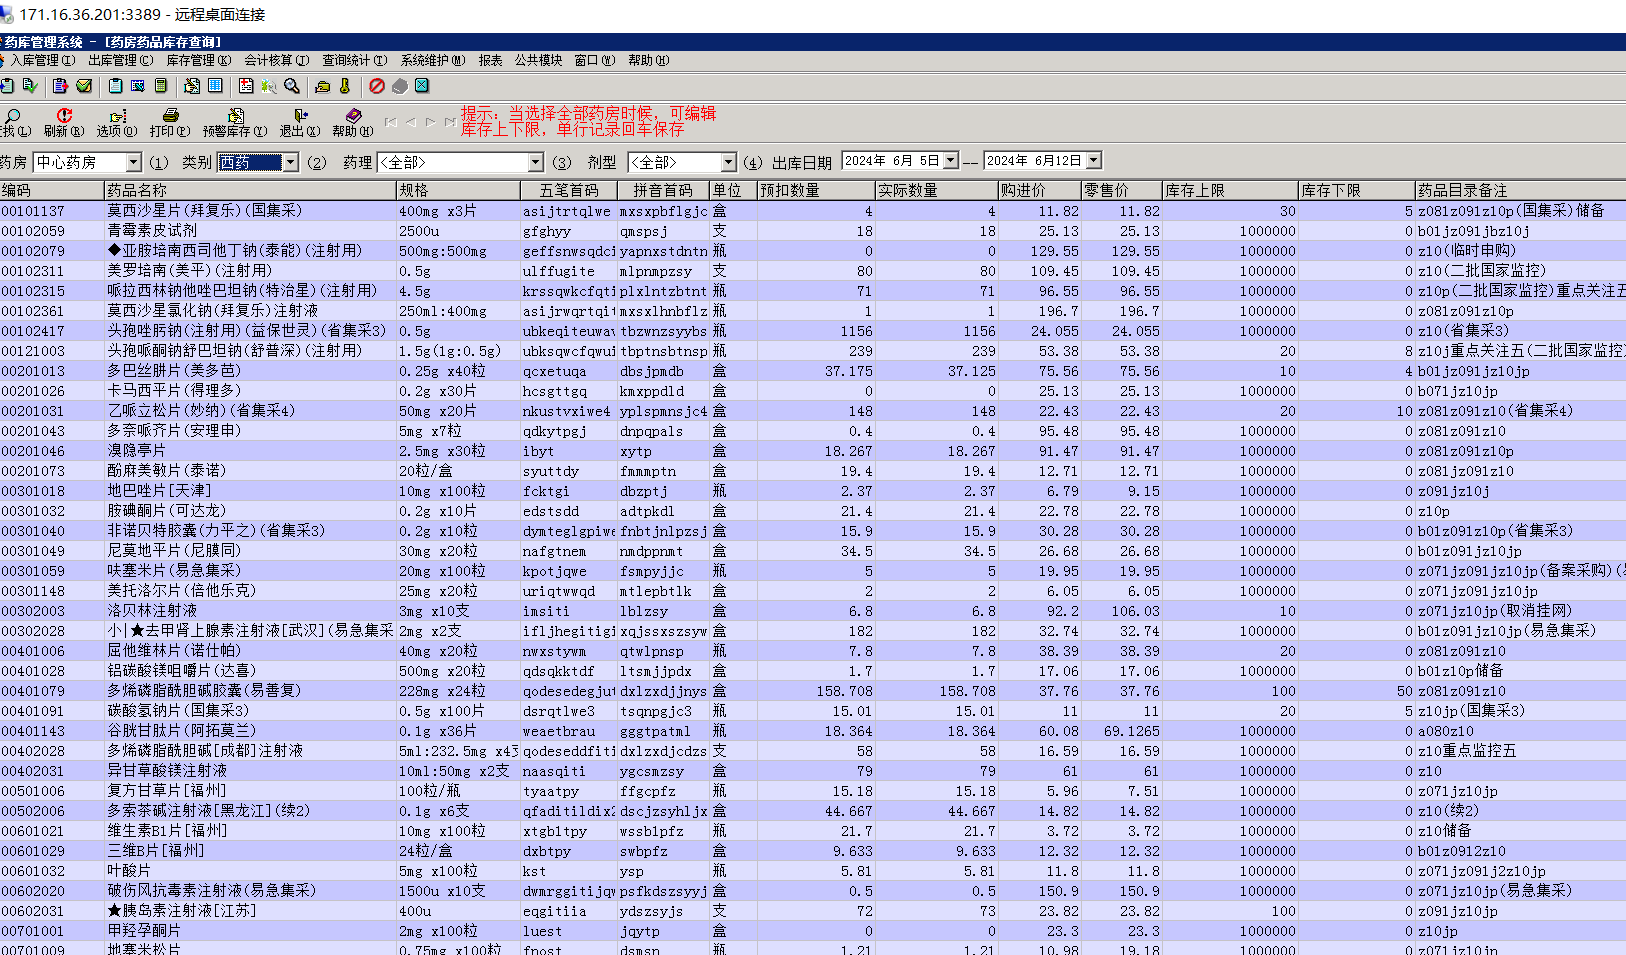Sort by 药品名称 column header

(250, 190)
